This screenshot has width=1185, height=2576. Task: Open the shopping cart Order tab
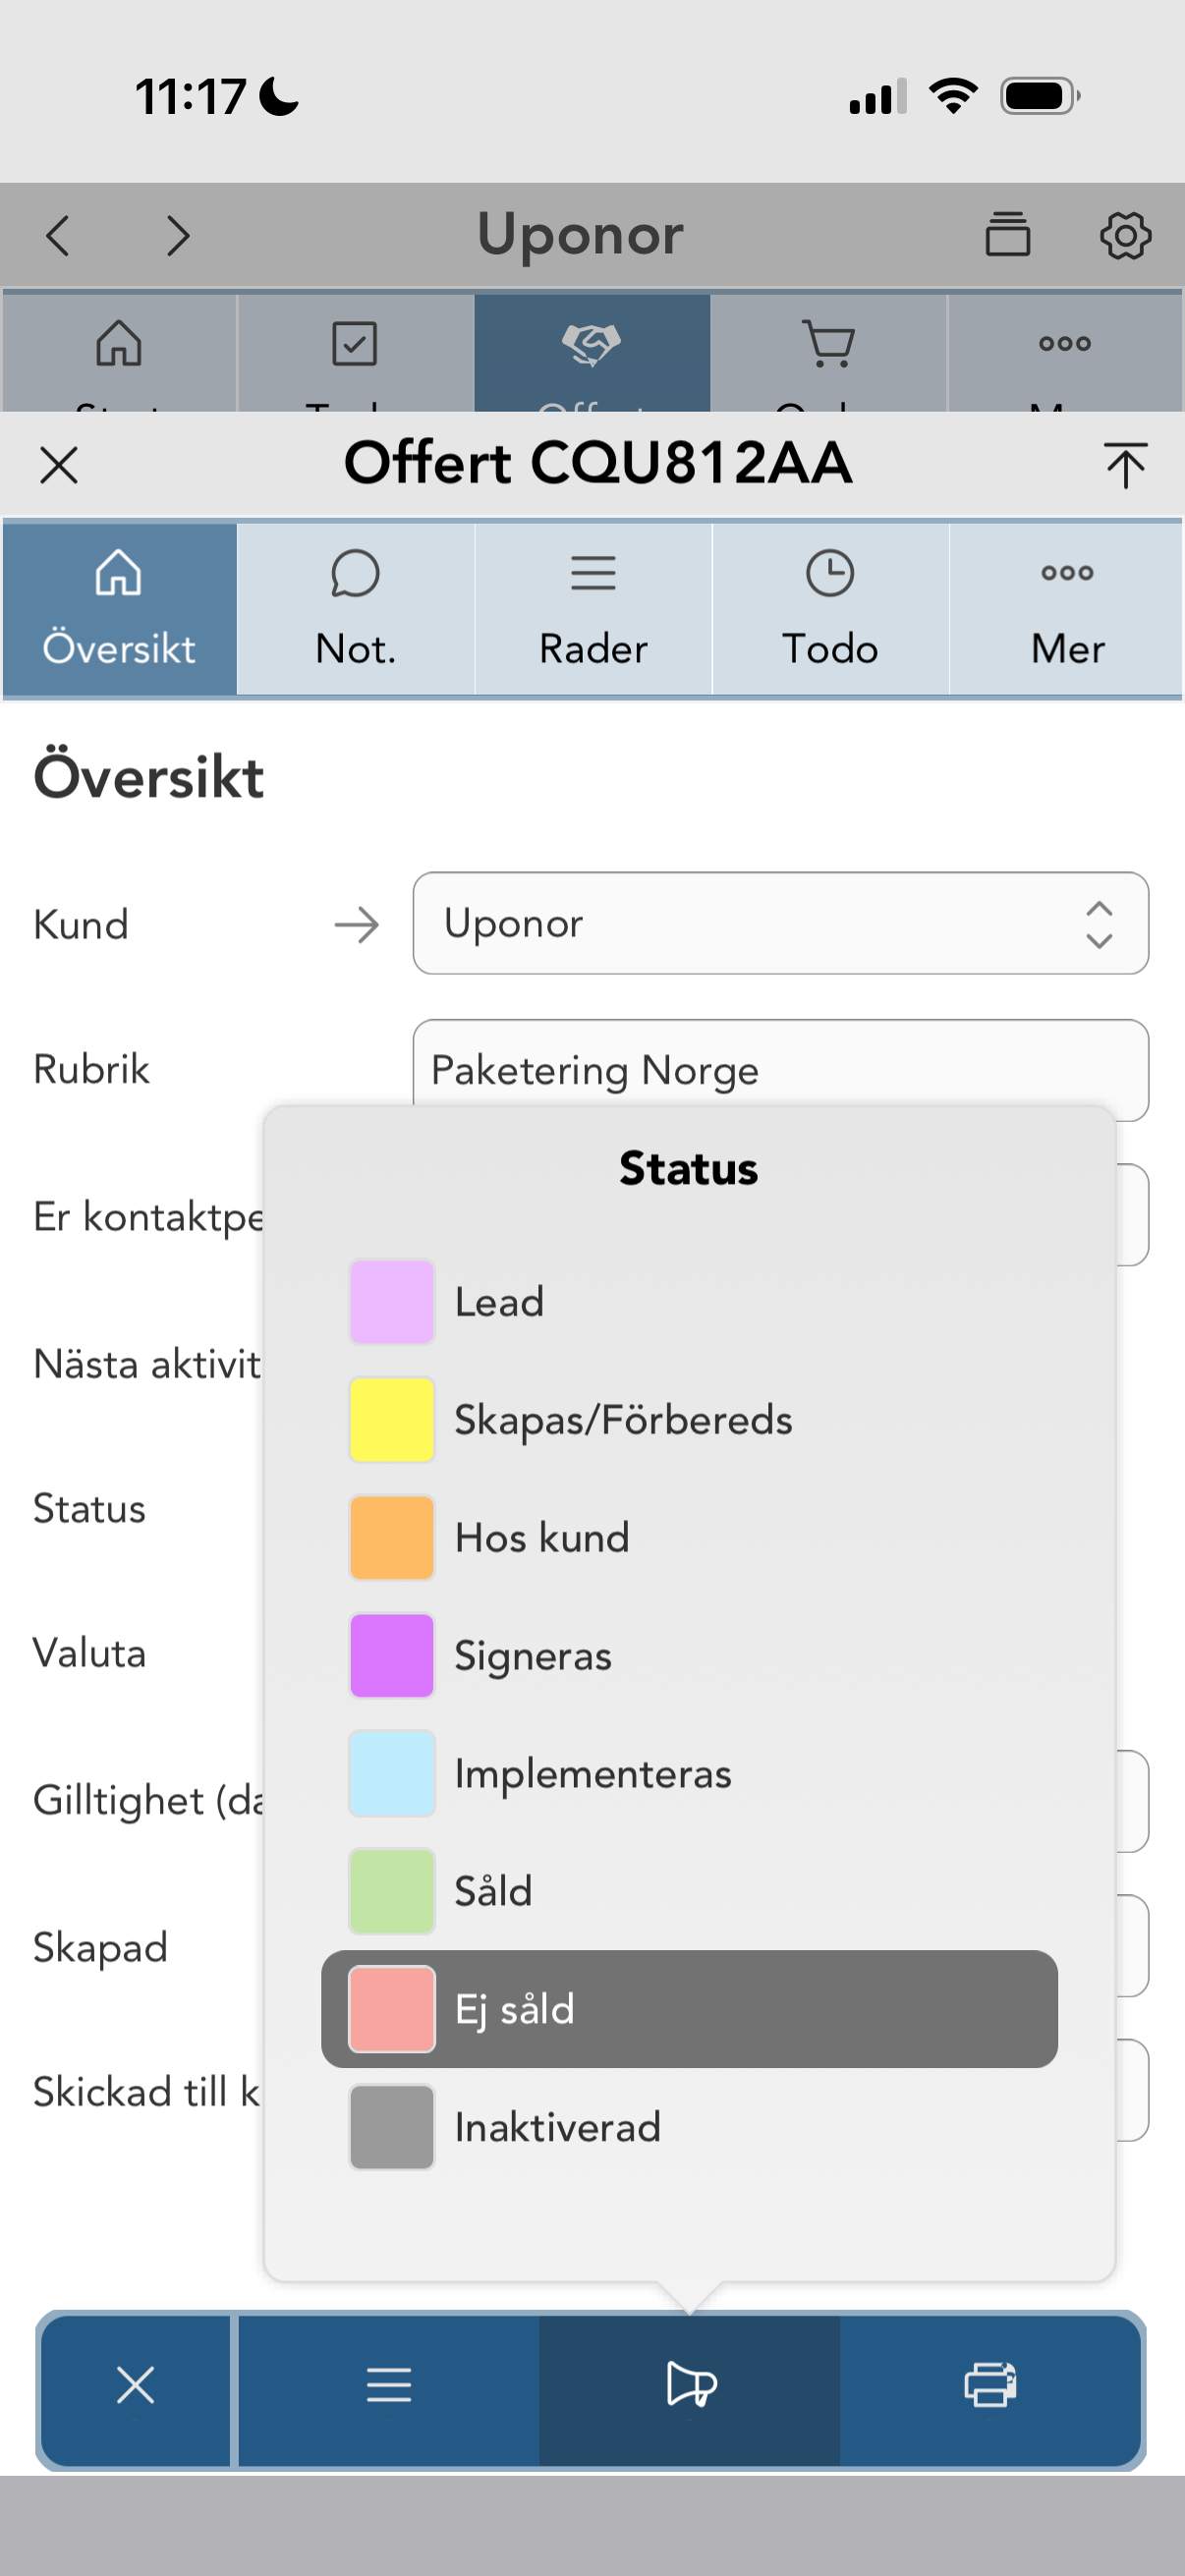coord(829,352)
